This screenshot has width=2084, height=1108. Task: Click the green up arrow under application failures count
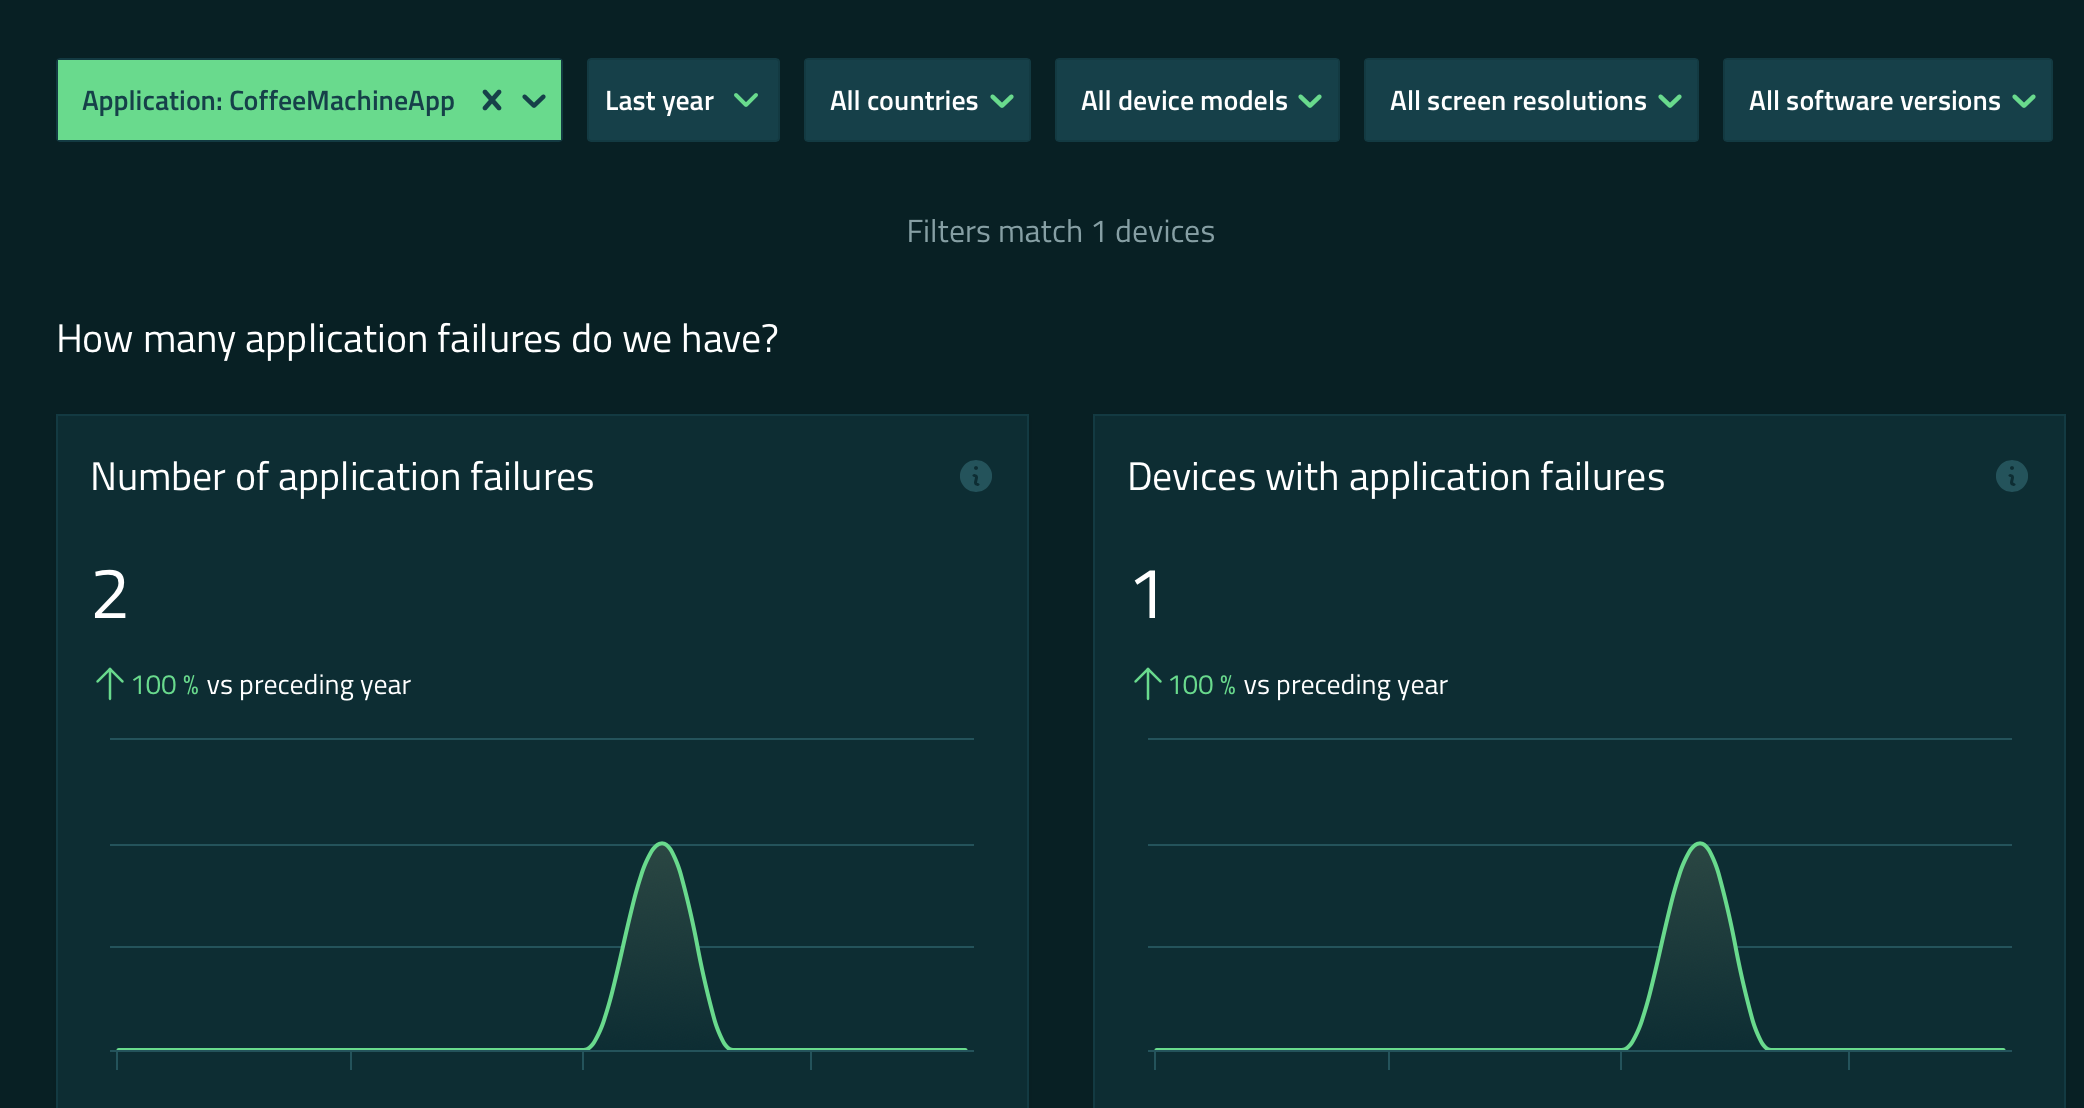(109, 684)
